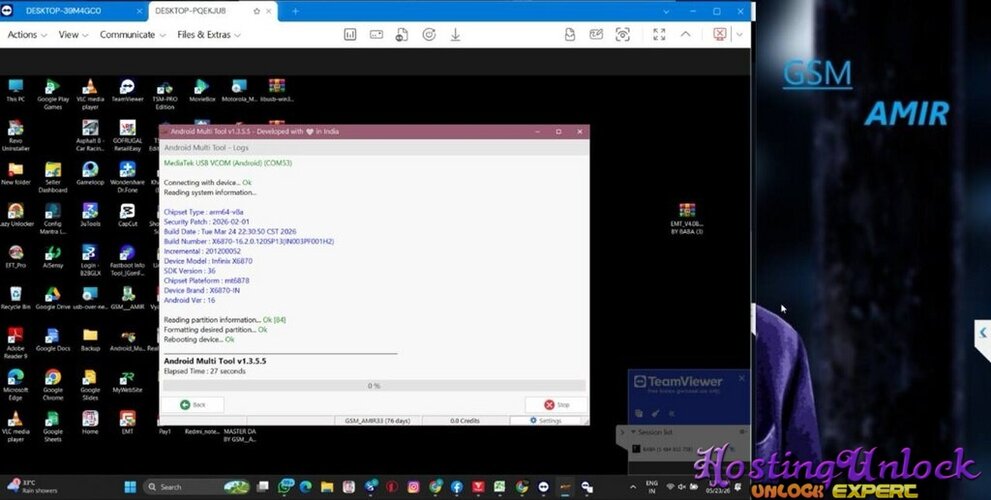Screen dimensions: 991x500
Task: Open the This PC desktop icon
Action: [x=16, y=91]
